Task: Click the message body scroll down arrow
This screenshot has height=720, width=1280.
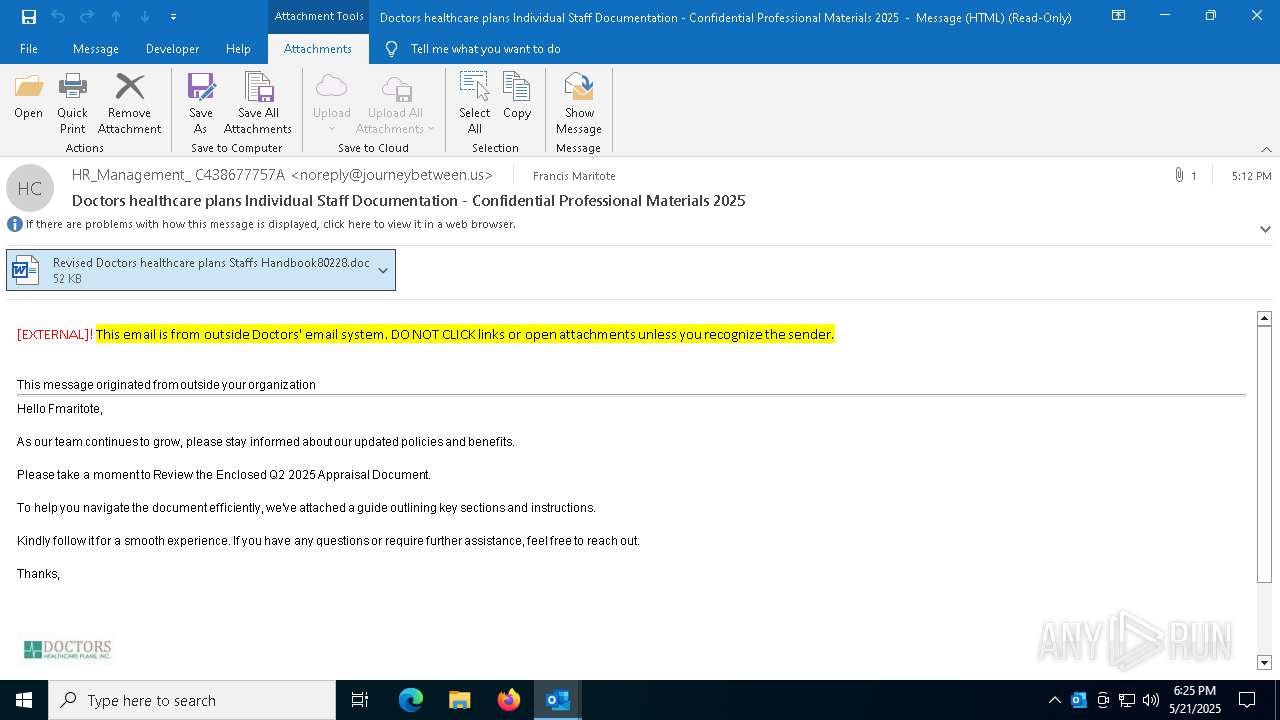Action: tap(1264, 662)
